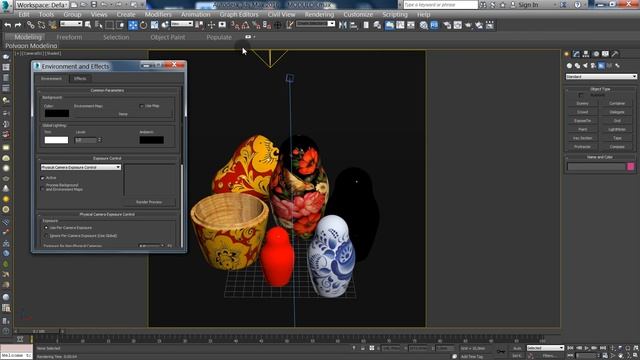Open the selection filter dropdown in toolbar
The width and height of the screenshot is (640, 360).
[x=71, y=24]
